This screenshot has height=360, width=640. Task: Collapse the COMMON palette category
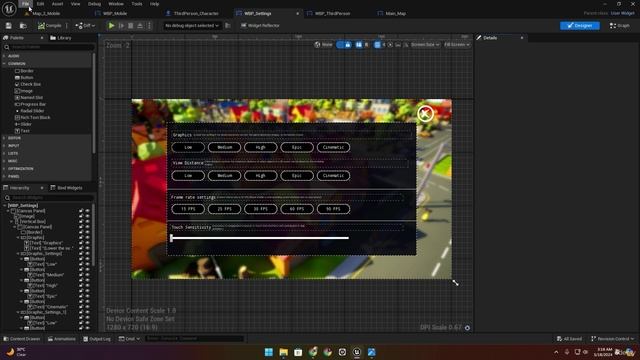point(4,64)
